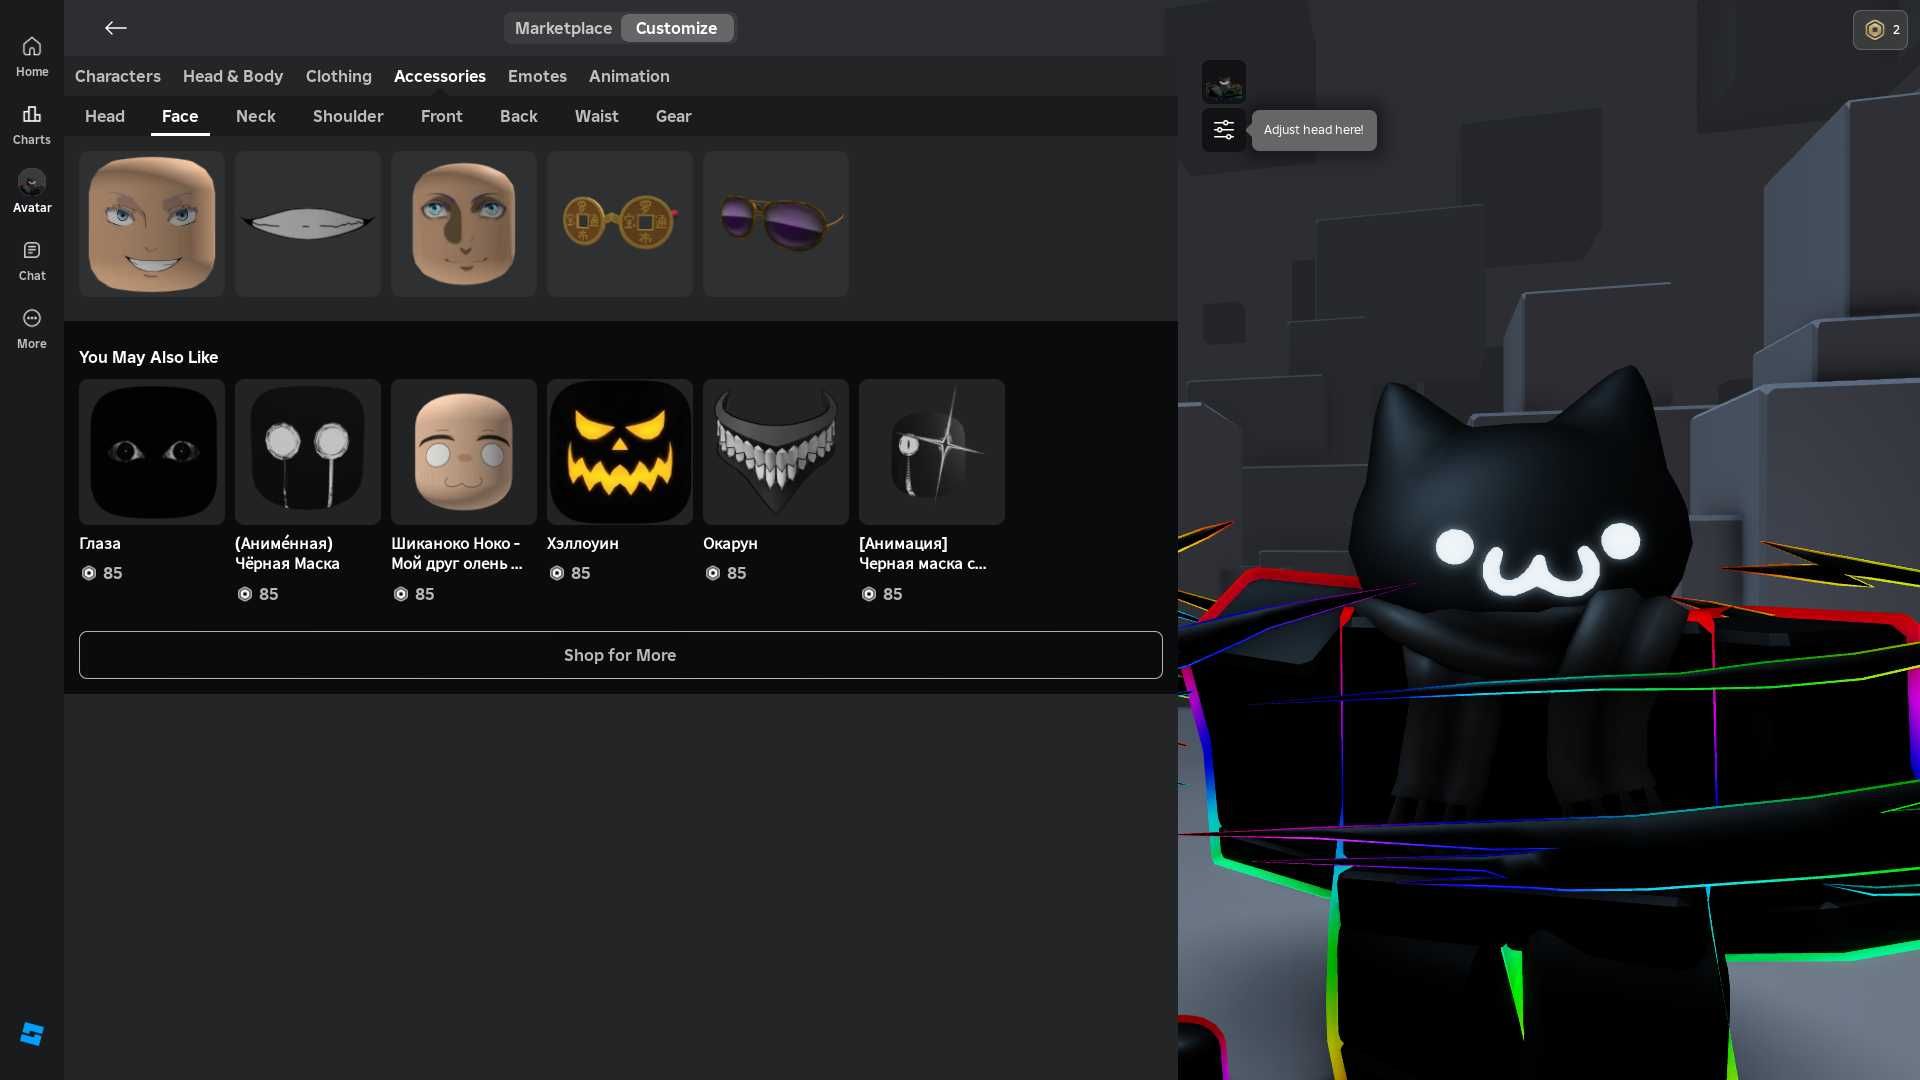Click the 85 price under Глаза
Viewport: 1920px width, 1080px height.
click(102, 573)
